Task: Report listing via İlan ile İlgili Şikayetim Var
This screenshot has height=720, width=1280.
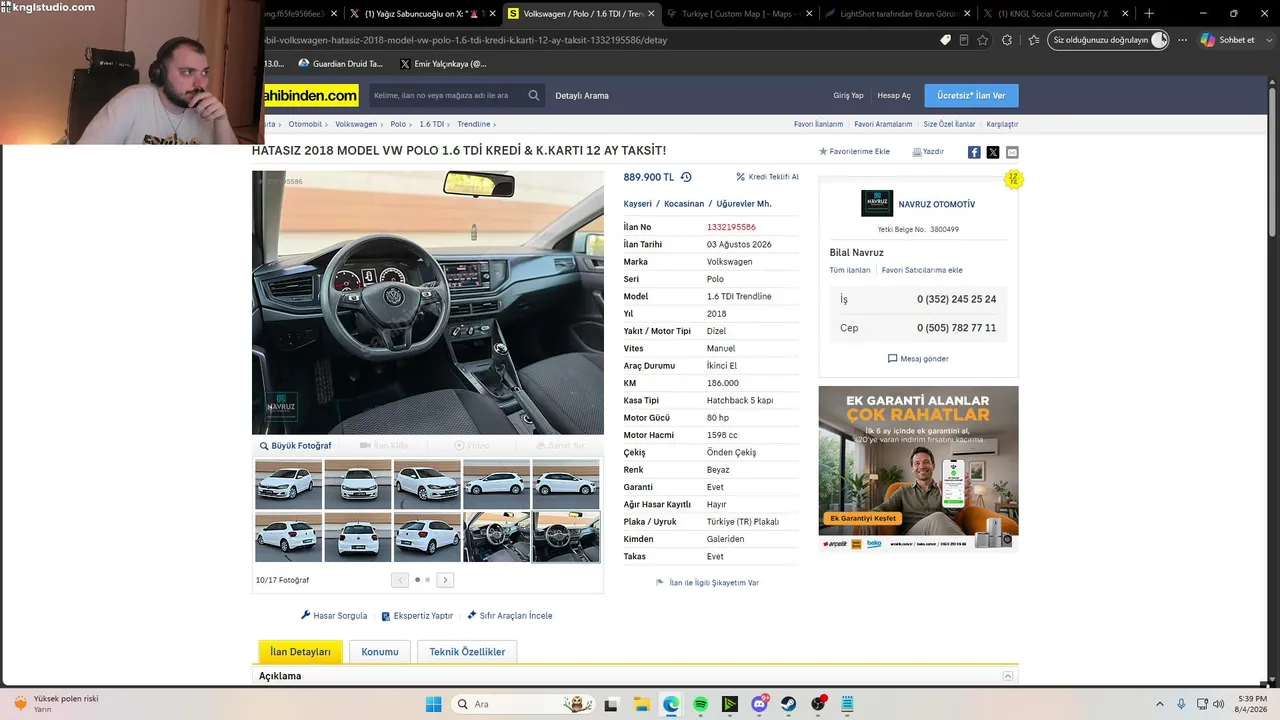Action: (707, 583)
